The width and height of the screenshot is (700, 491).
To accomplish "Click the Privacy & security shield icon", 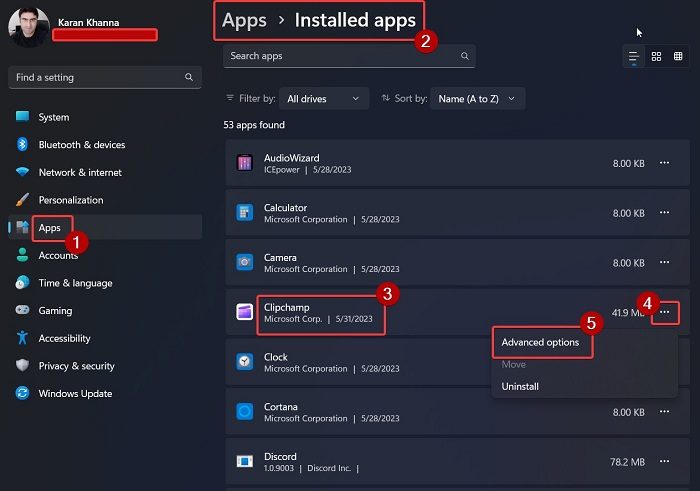I will click(x=22, y=366).
